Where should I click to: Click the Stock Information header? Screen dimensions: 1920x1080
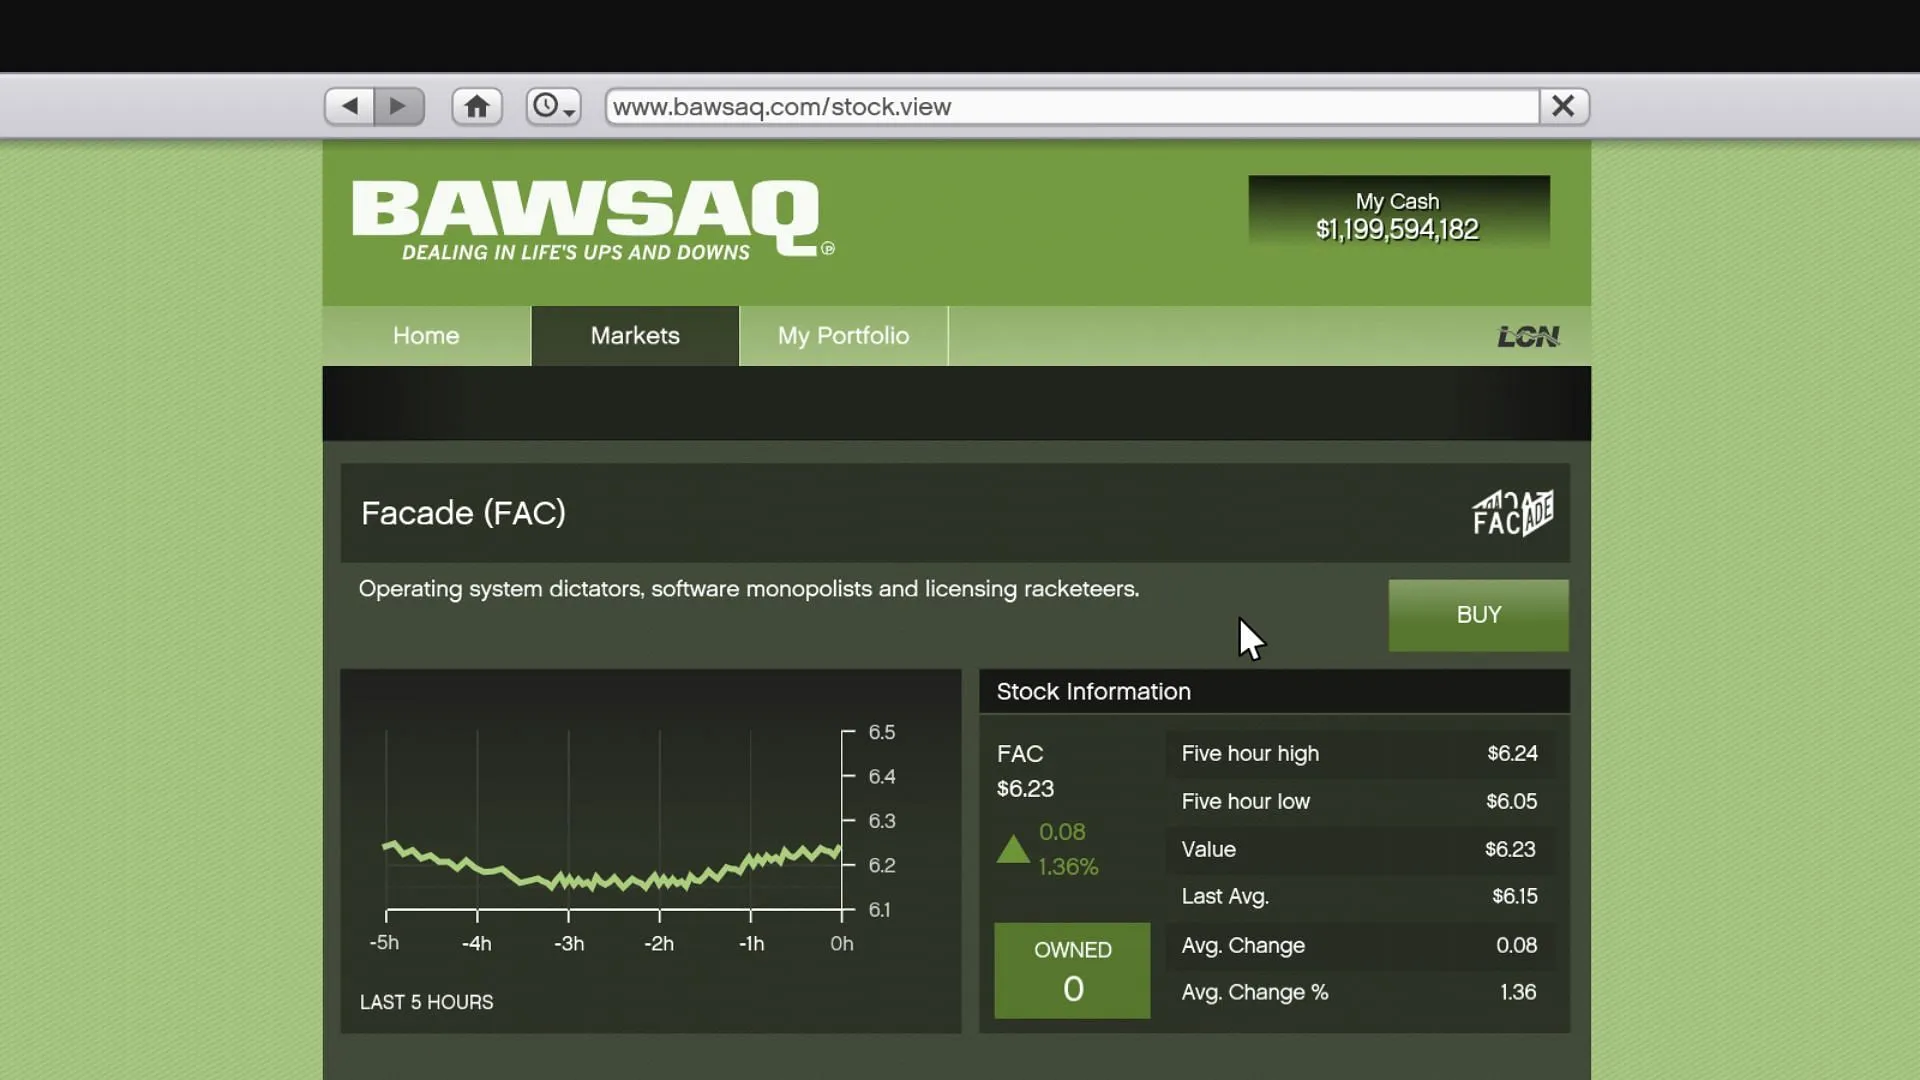tap(1274, 692)
